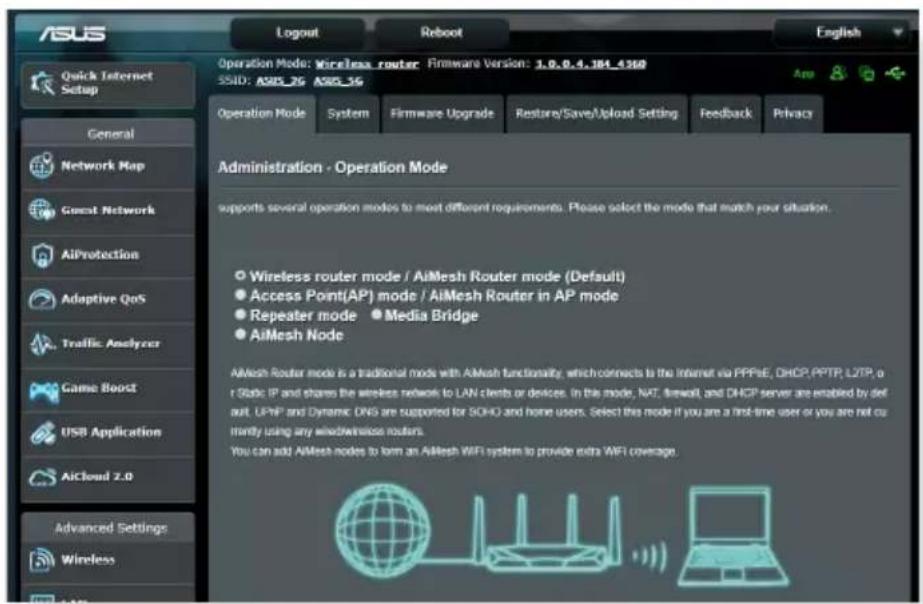Click the green App link

pyautogui.click(x=804, y=74)
